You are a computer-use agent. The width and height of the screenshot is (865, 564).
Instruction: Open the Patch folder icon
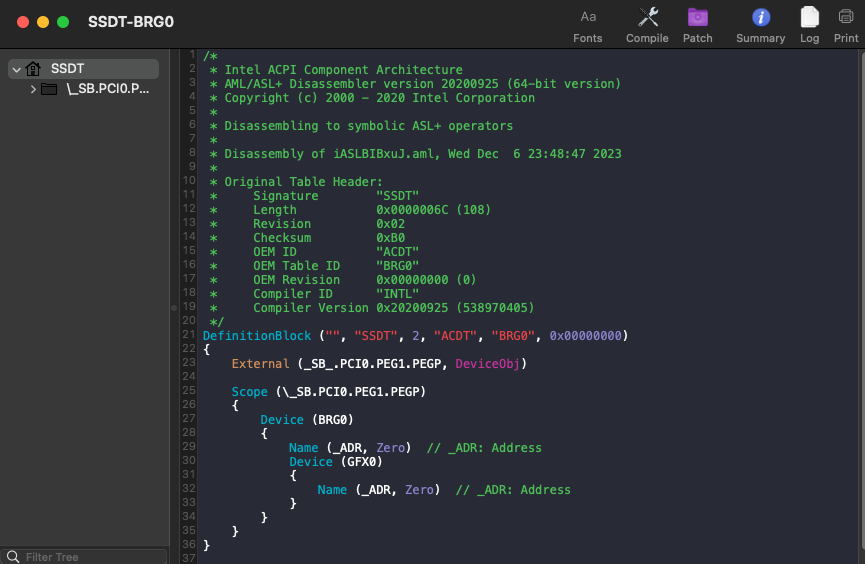click(x=698, y=17)
